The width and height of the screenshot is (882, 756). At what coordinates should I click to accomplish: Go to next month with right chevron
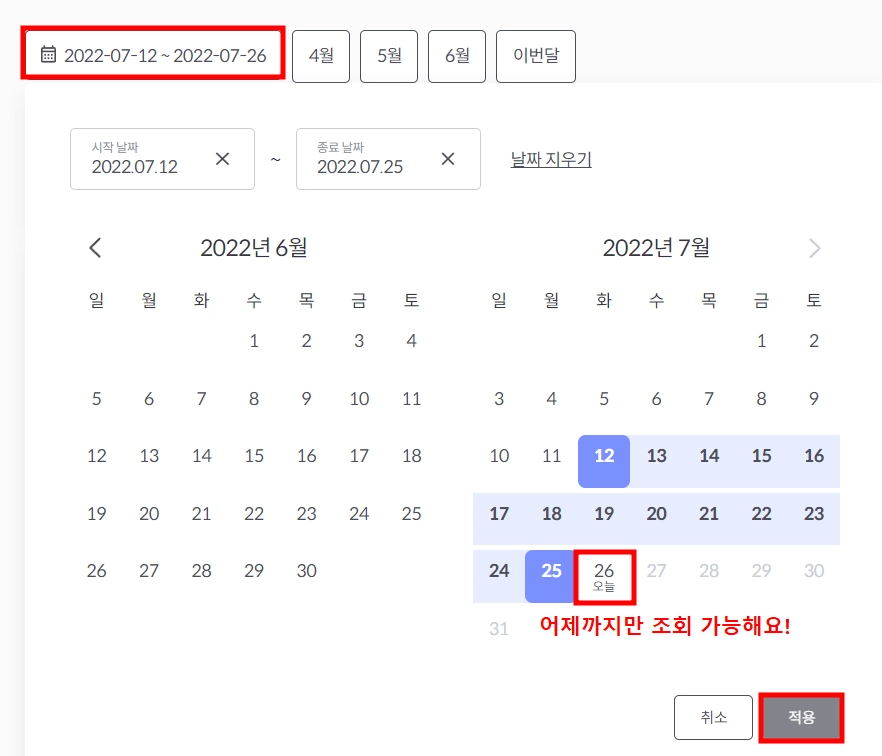[x=814, y=248]
